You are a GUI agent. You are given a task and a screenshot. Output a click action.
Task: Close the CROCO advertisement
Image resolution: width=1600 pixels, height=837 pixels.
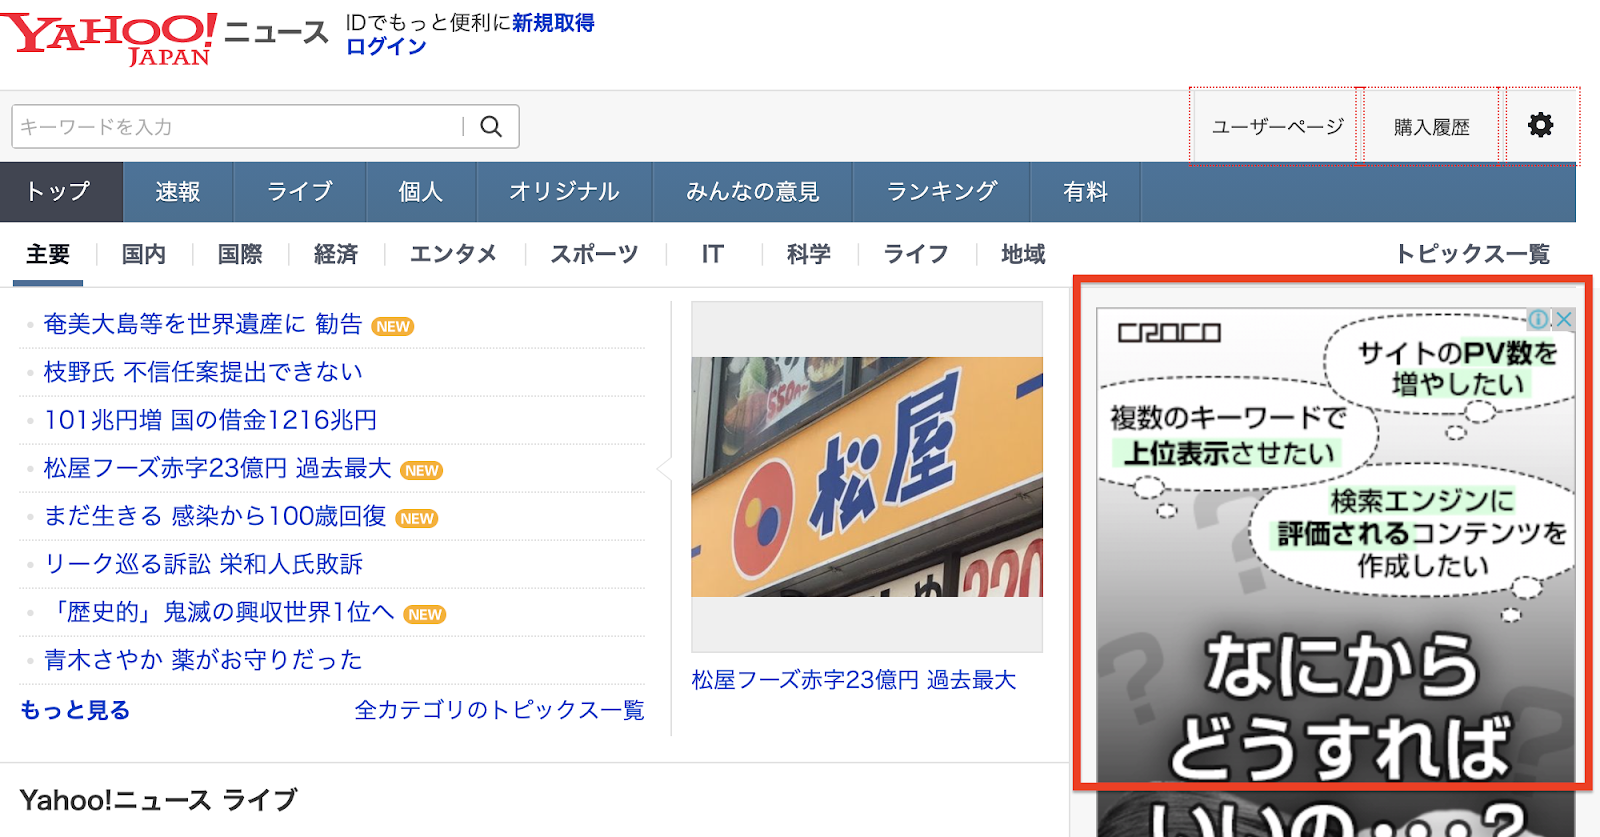[x=1564, y=319]
